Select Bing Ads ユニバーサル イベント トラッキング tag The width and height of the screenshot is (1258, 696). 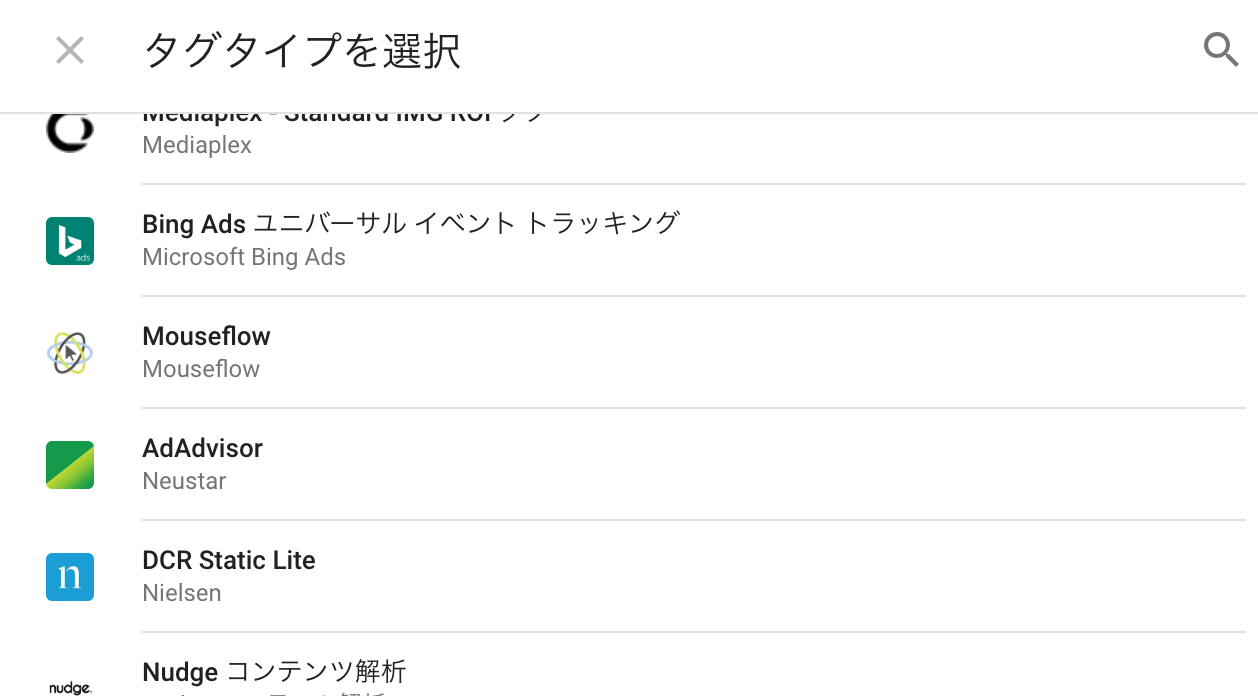[411, 223]
